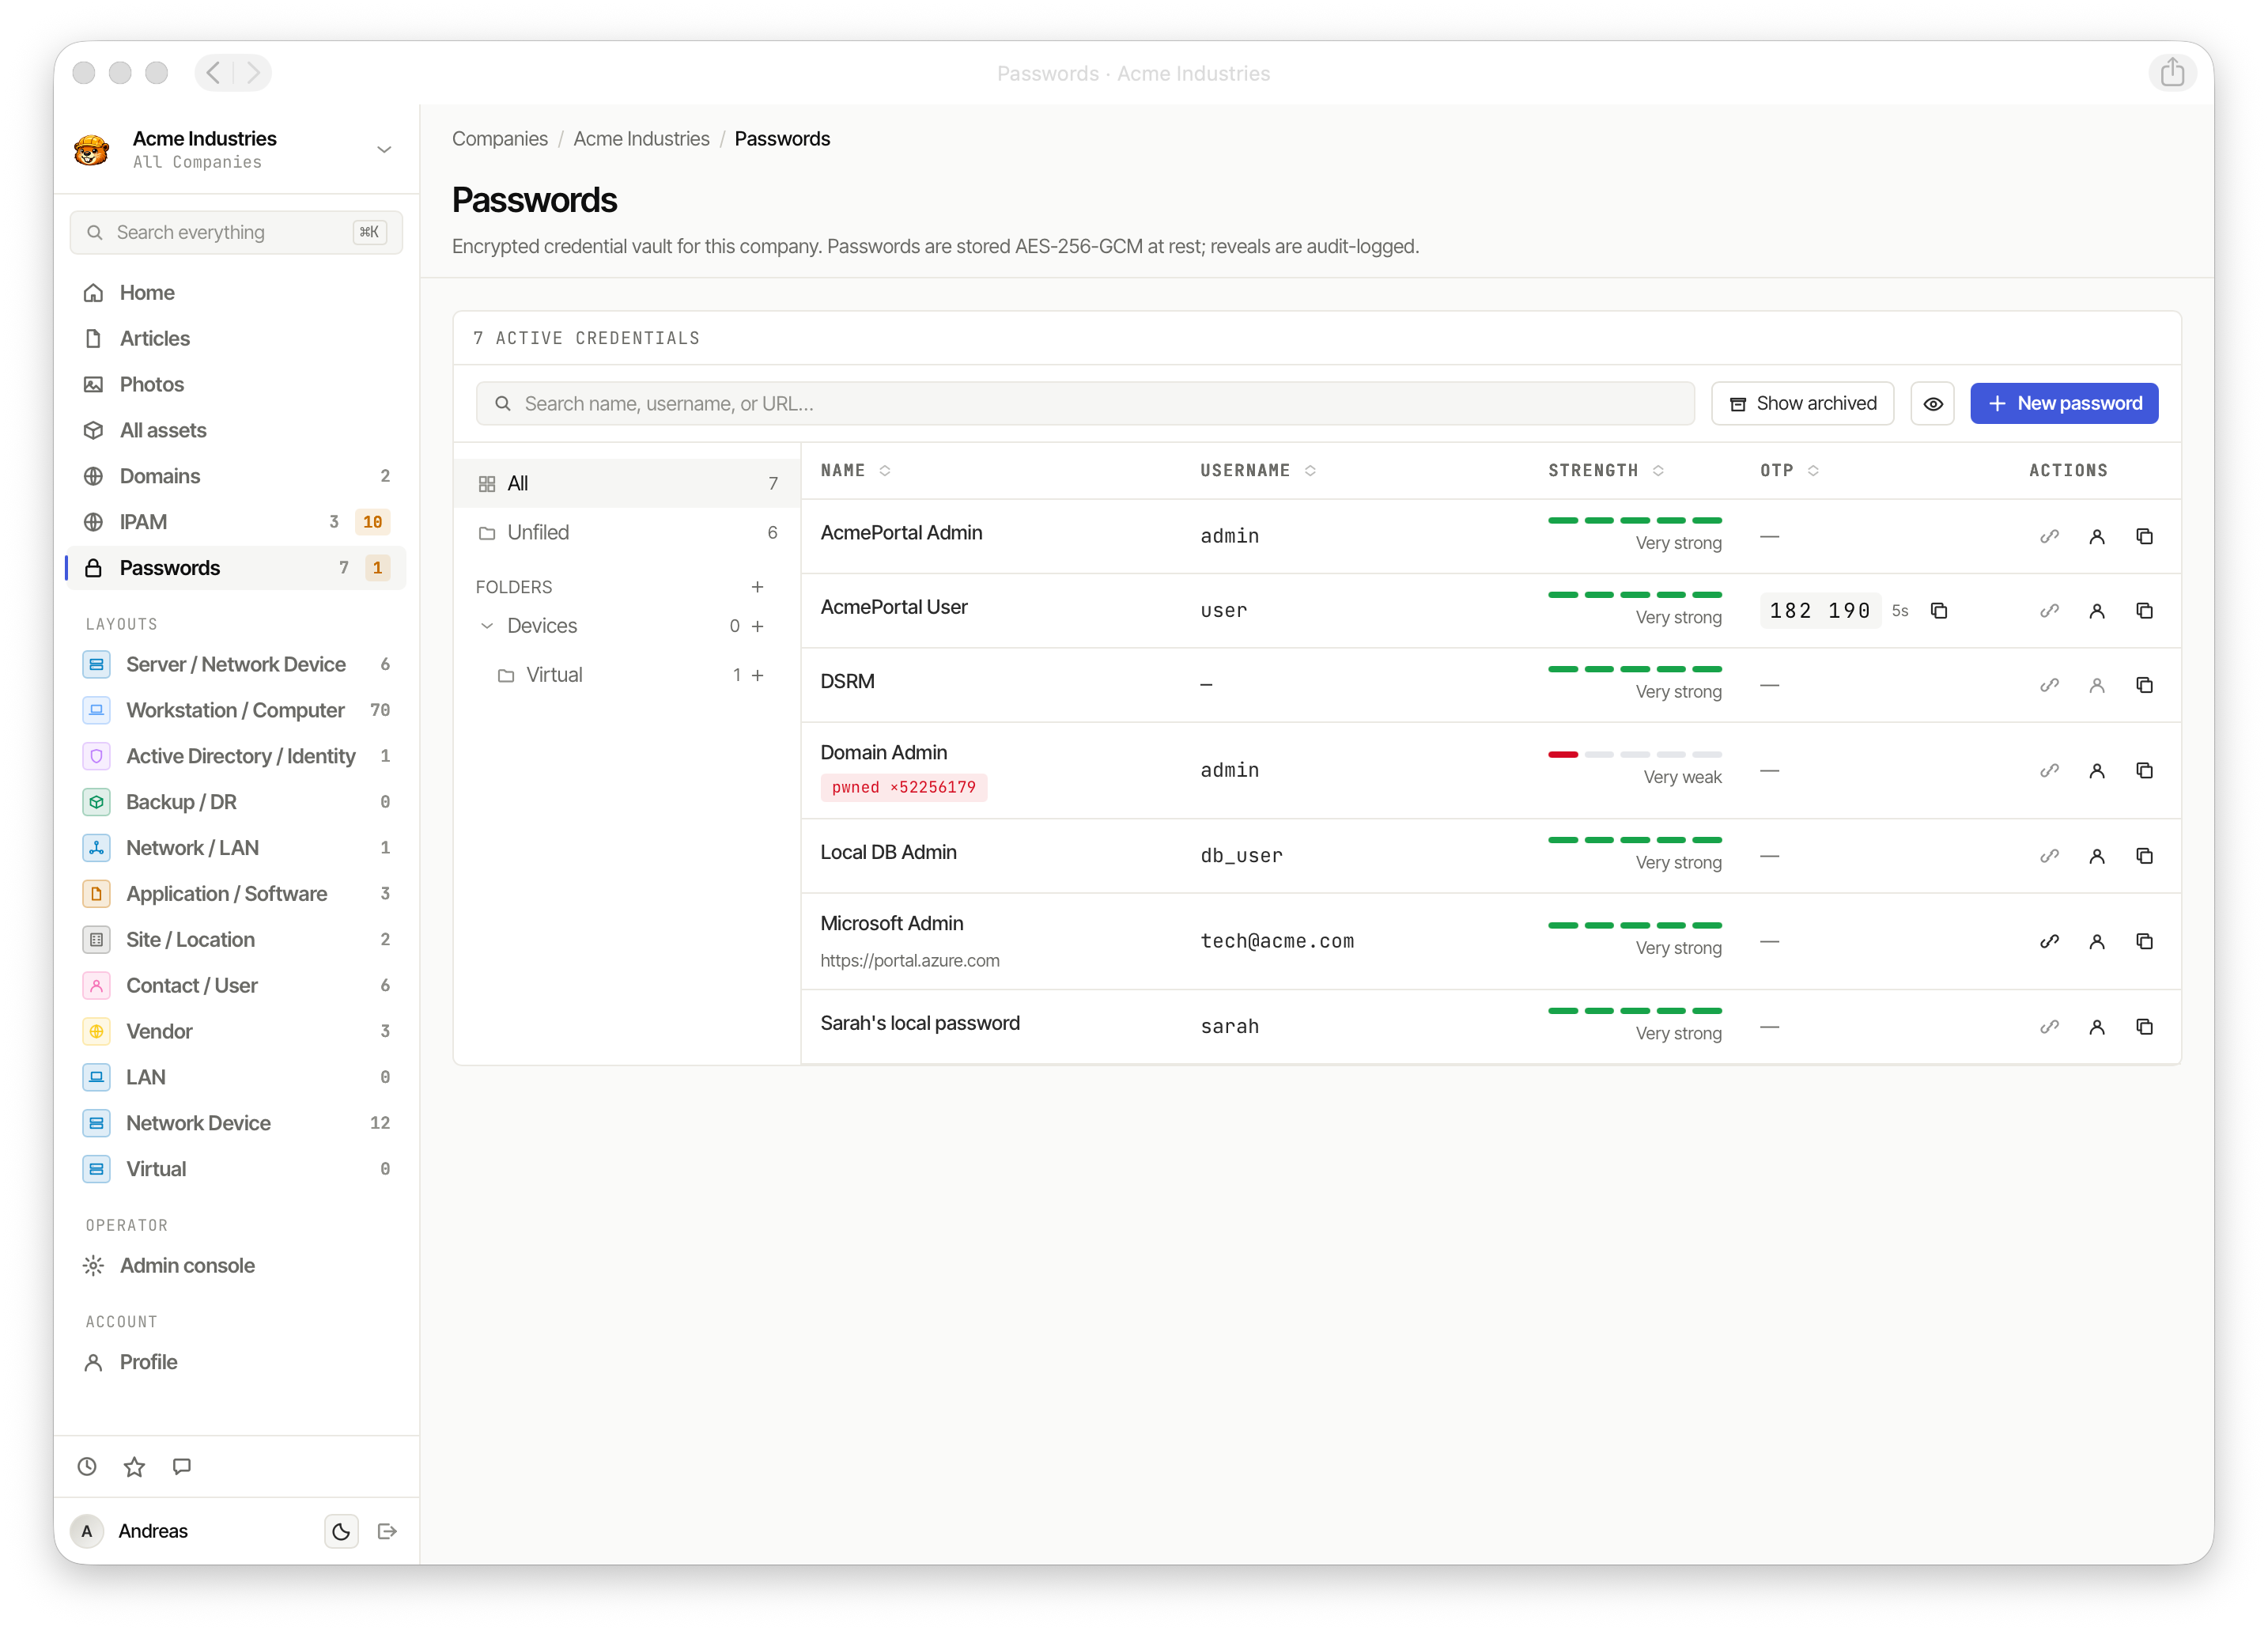Open the Active Directory / Identity layout
Screen dimensions: 2268x1631
coord(236,756)
